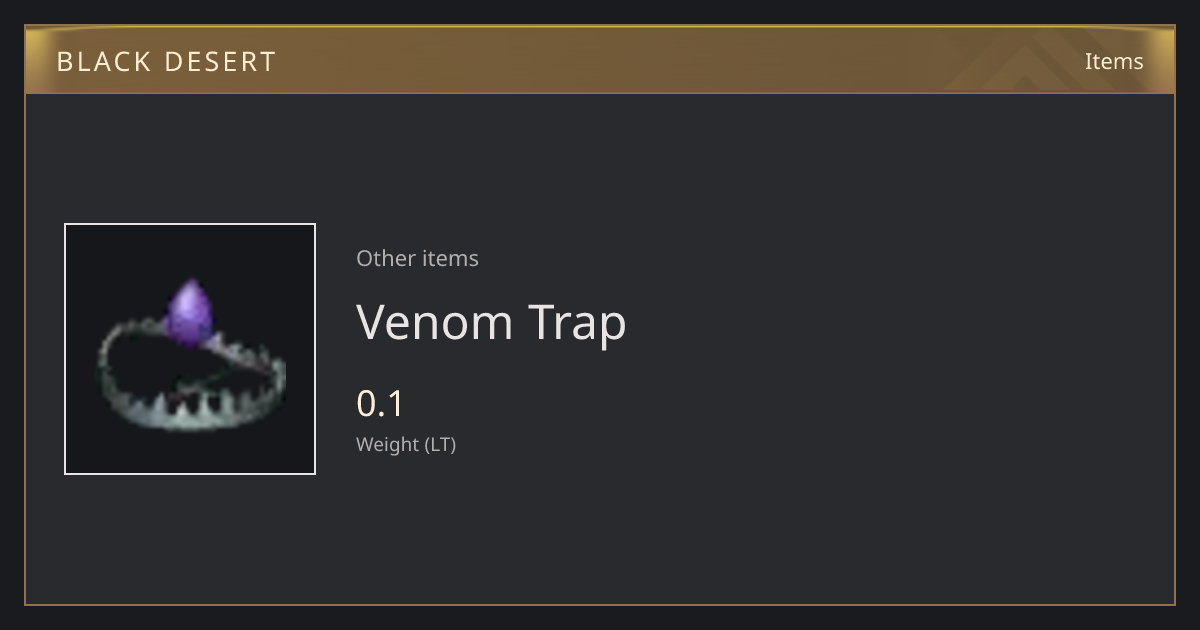1200x630 pixels.
Task: Select the 0.1 weight value
Action: pos(380,404)
